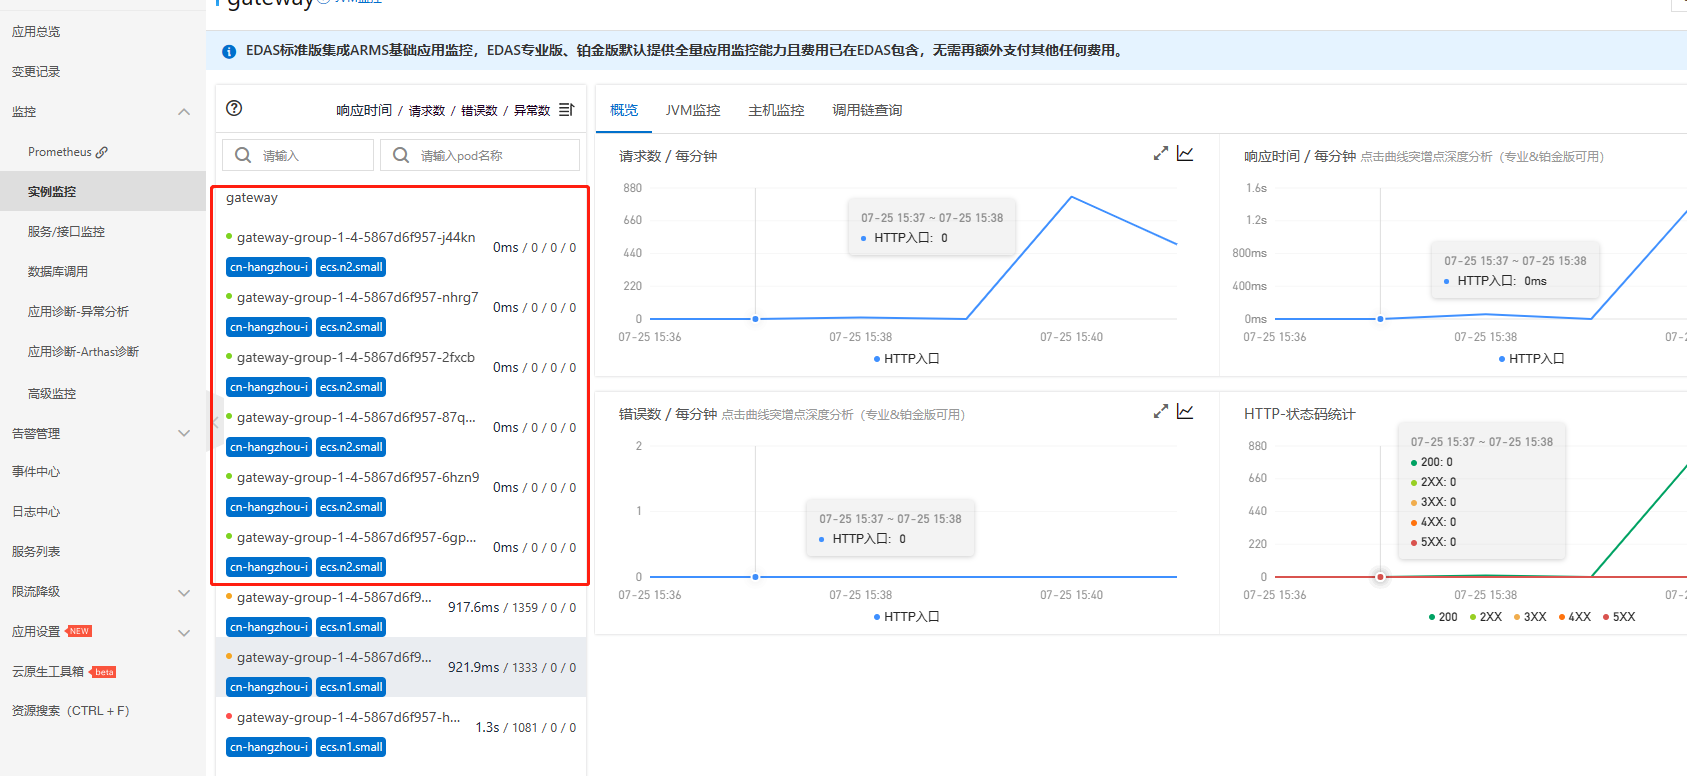The image size is (1687, 776).
Task: Toggle HTTP入口 legend in 请求数 chart
Action: point(907,358)
